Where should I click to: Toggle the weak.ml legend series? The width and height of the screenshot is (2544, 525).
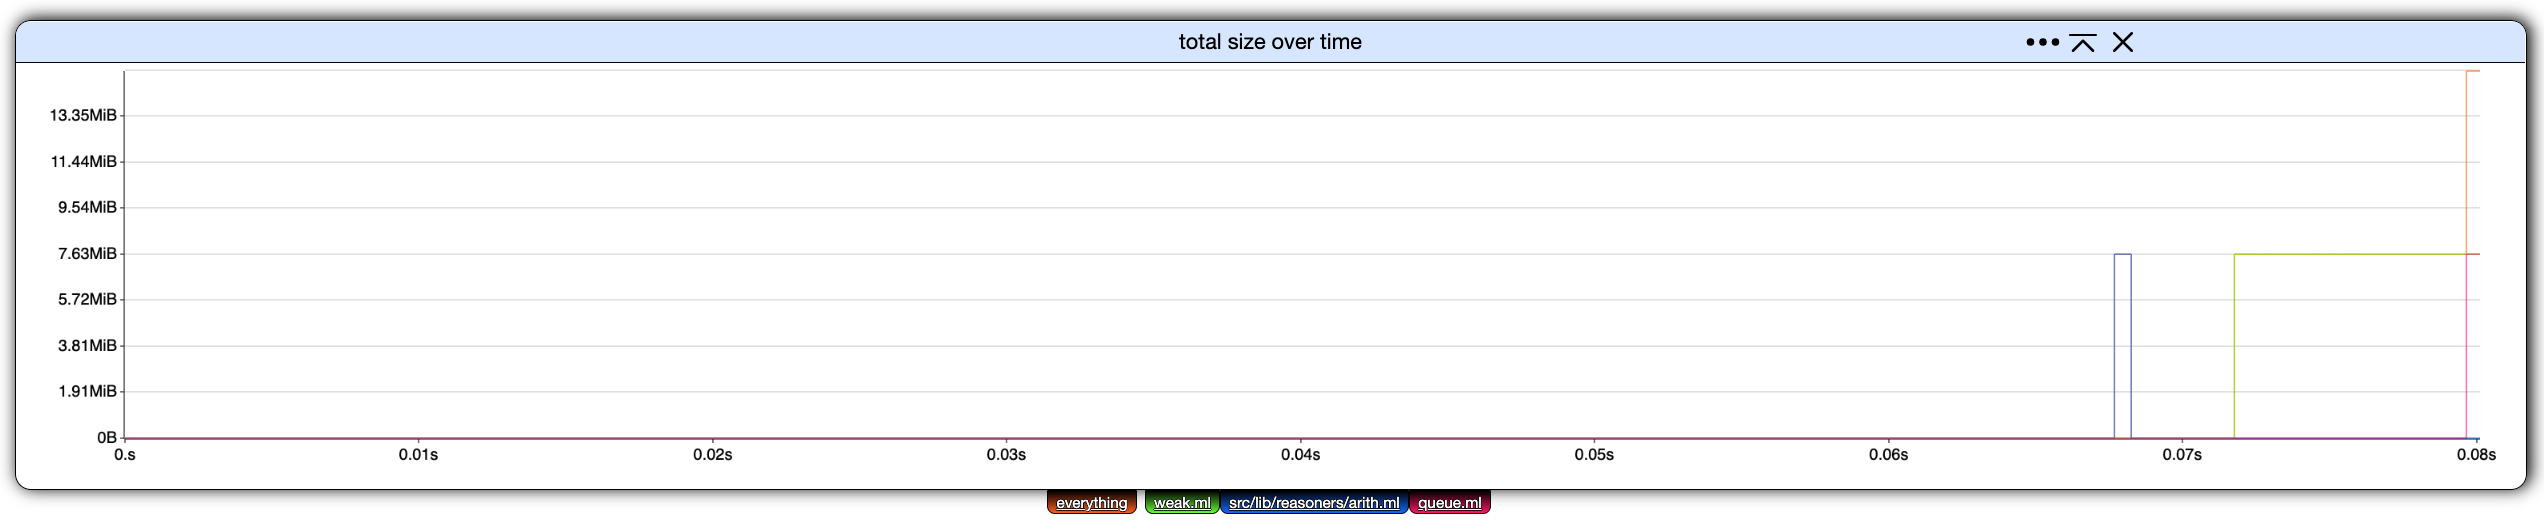click(1182, 503)
